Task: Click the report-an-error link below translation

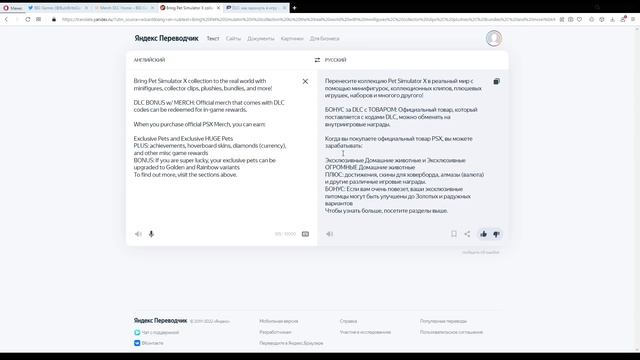Action: click(x=480, y=252)
